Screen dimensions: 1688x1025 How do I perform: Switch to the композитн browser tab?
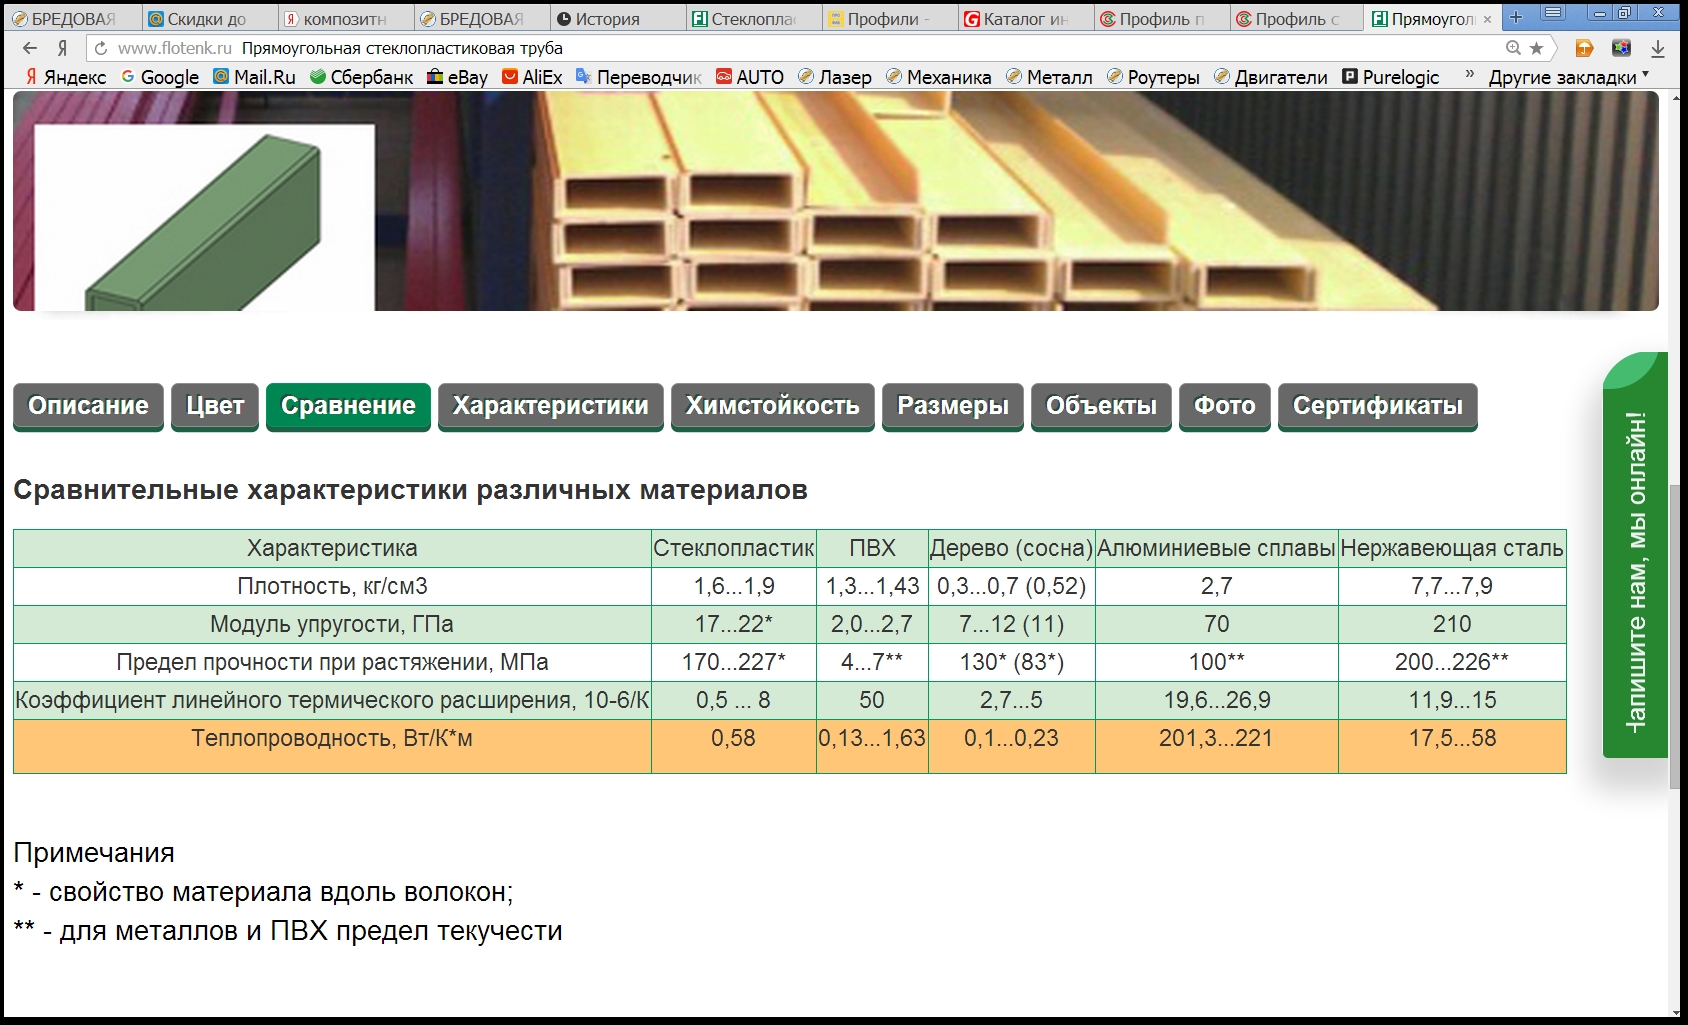click(345, 19)
